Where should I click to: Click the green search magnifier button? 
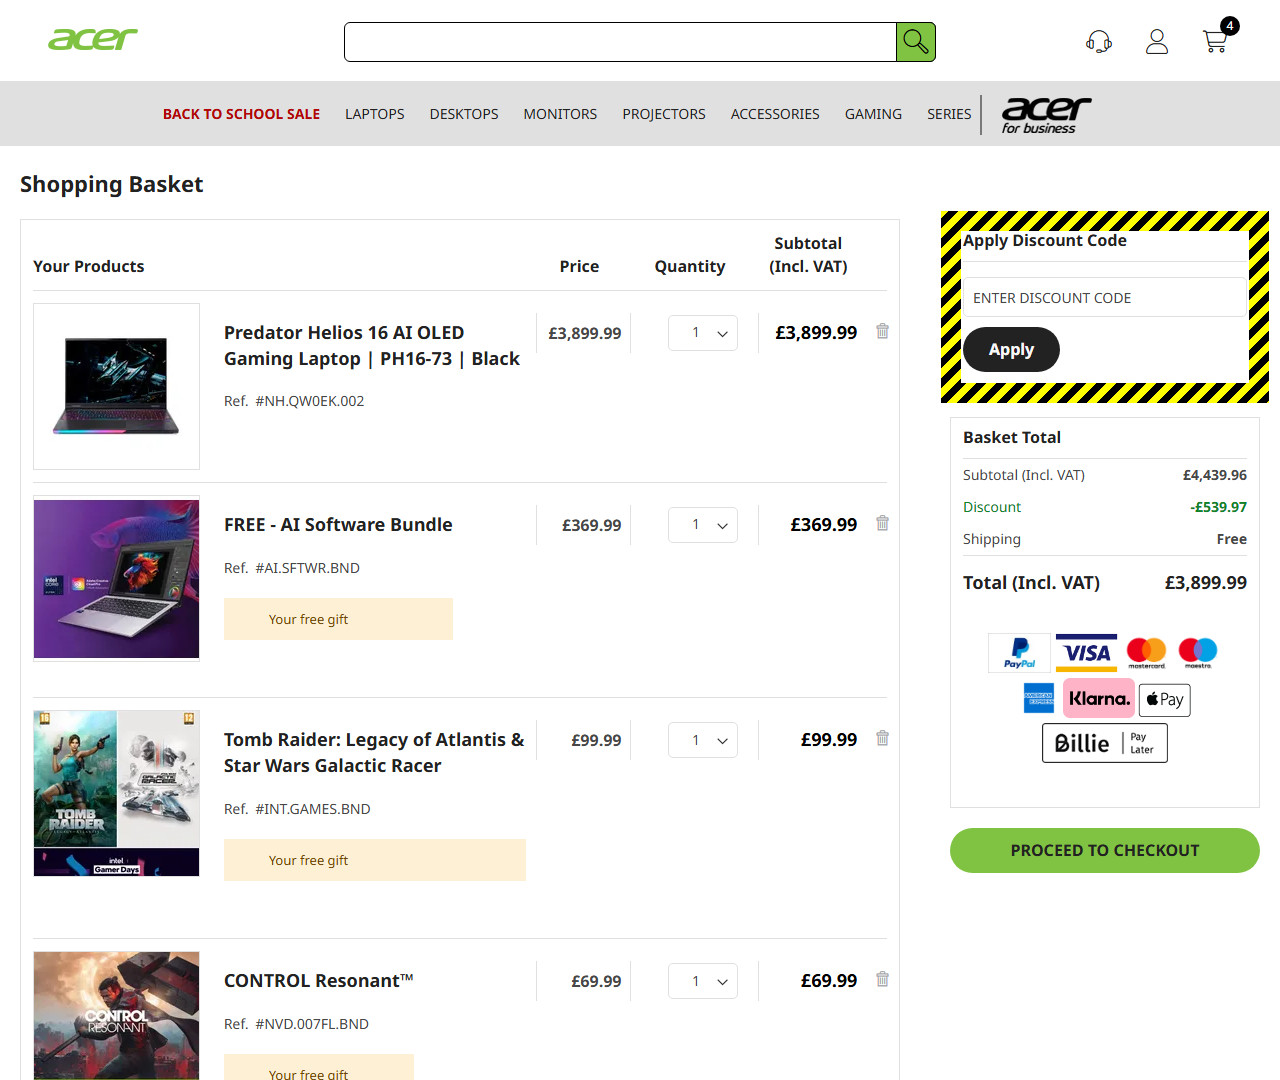click(916, 42)
